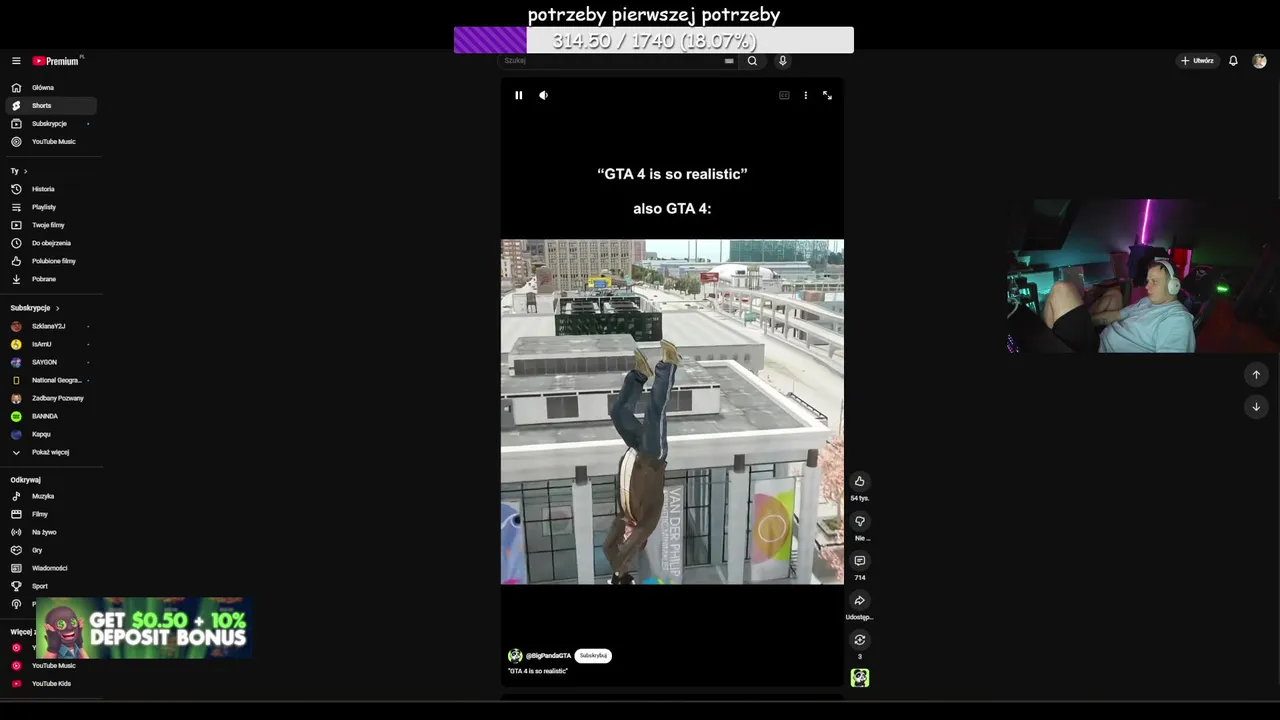Image resolution: width=1280 pixels, height=720 pixels.
Task: Dislike the Short
Action: coord(859,522)
